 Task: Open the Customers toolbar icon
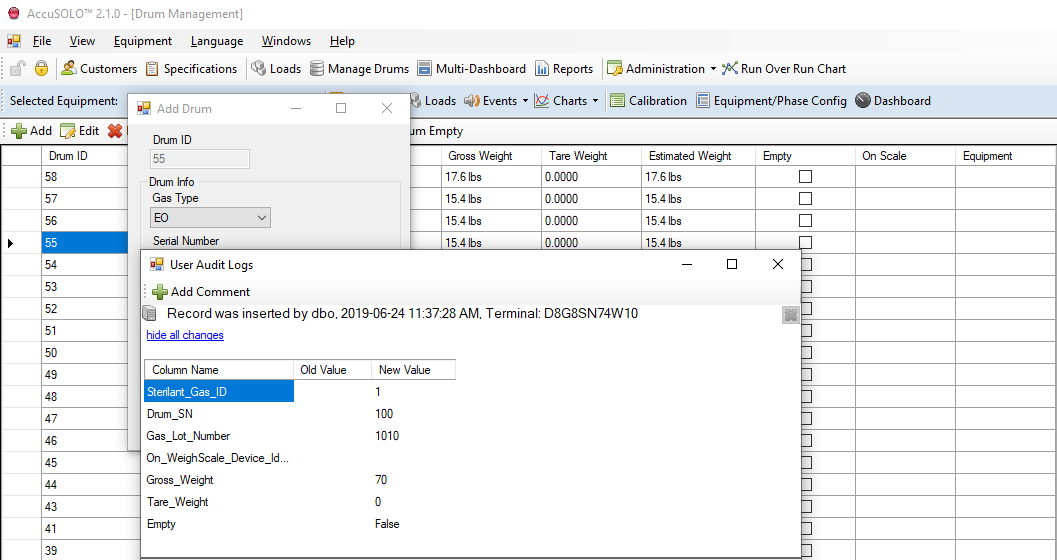98,69
